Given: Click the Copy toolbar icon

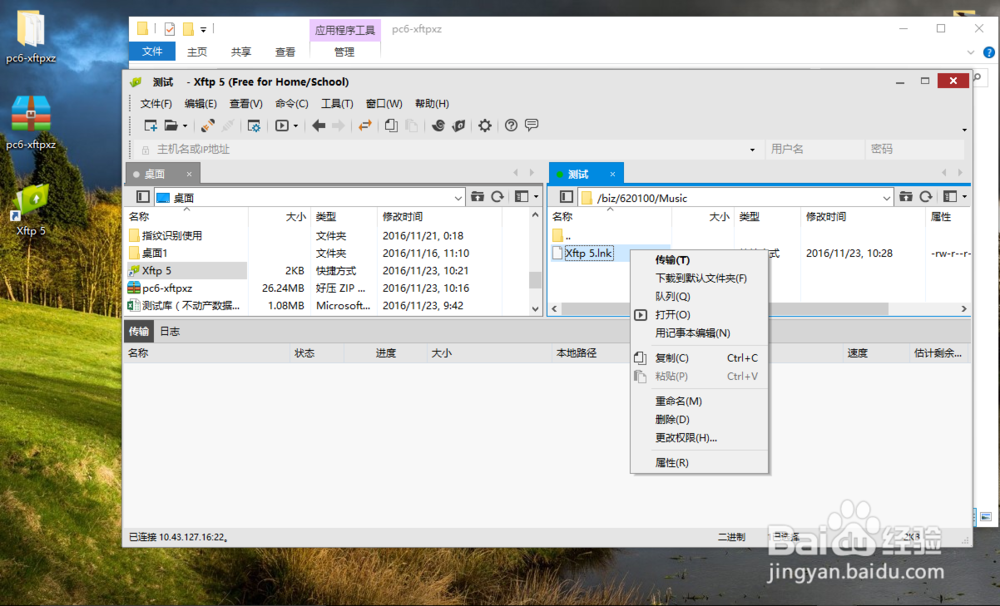Looking at the screenshot, I should (x=392, y=126).
